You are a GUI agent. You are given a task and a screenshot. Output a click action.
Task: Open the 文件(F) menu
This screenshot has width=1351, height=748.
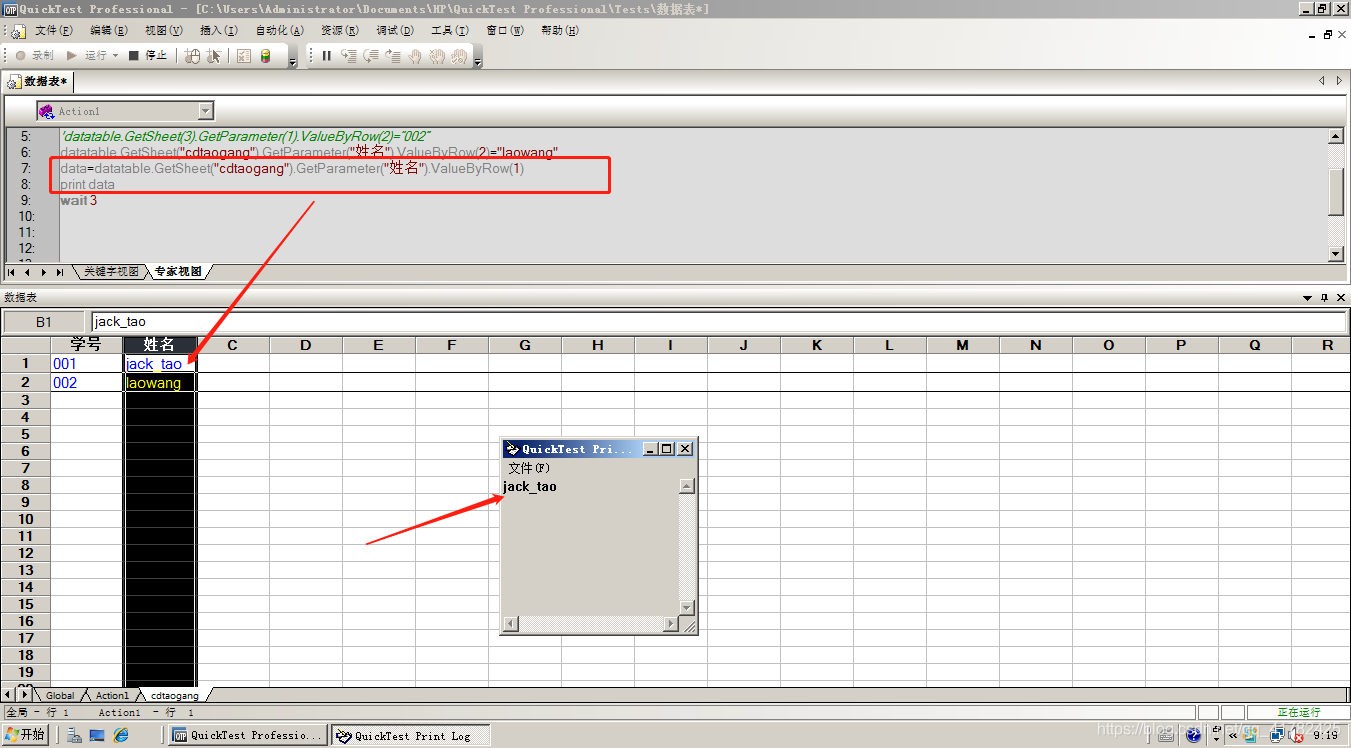click(x=54, y=31)
